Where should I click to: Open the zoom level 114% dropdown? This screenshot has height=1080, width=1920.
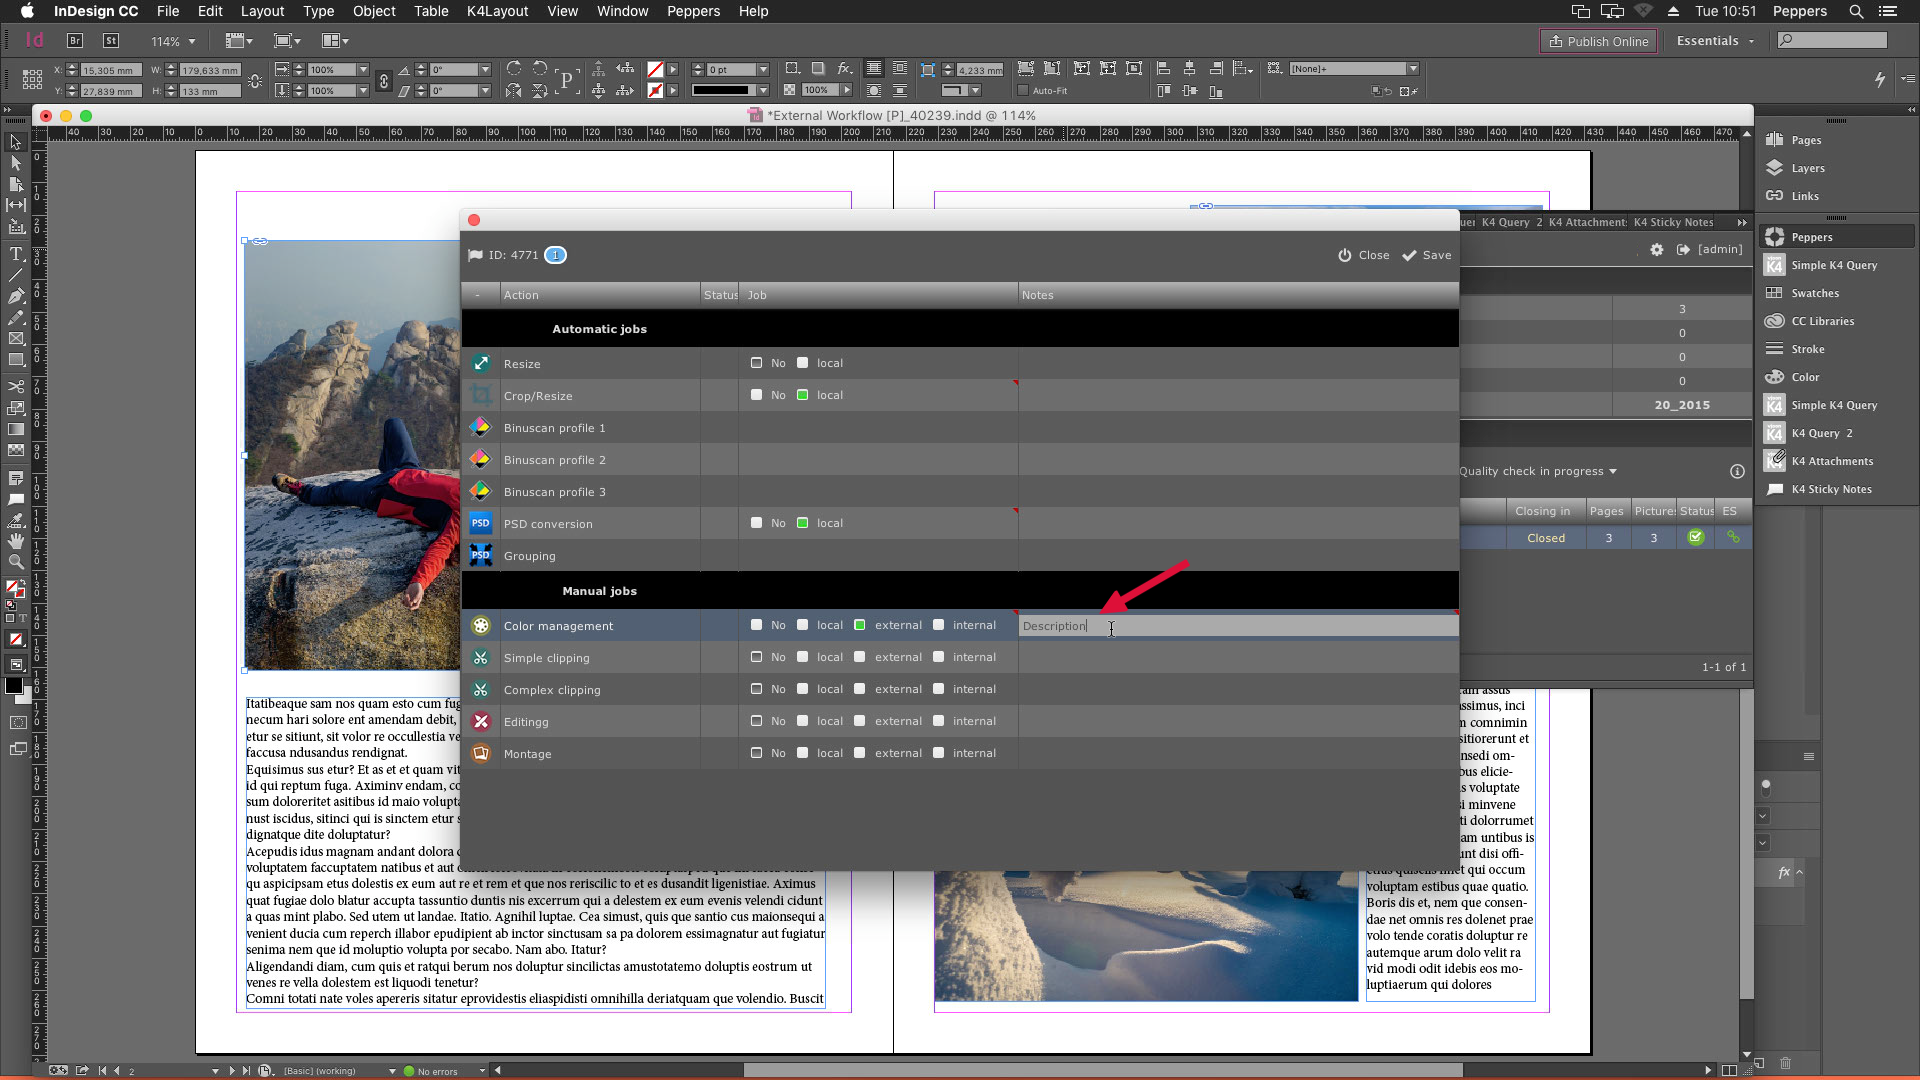(x=192, y=41)
